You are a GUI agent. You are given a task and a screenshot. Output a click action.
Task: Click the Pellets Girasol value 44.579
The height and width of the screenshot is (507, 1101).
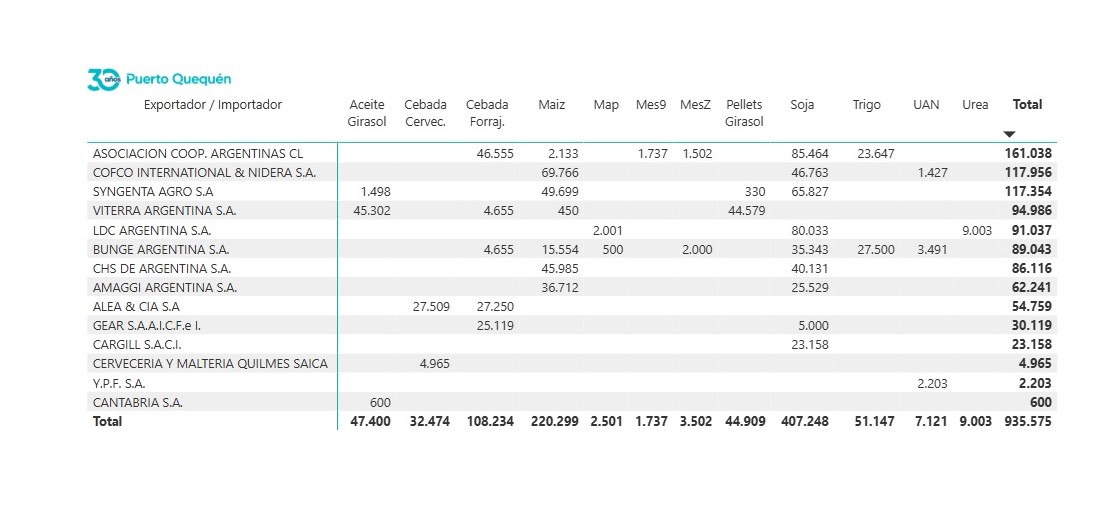click(x=746, y=211)
